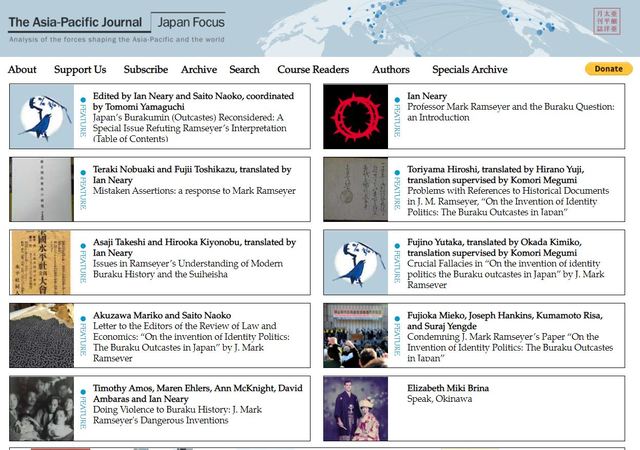Open 'Professor Mark Ramseyer and the Buraku Question' article
The image size is (640, 450).
511,112
